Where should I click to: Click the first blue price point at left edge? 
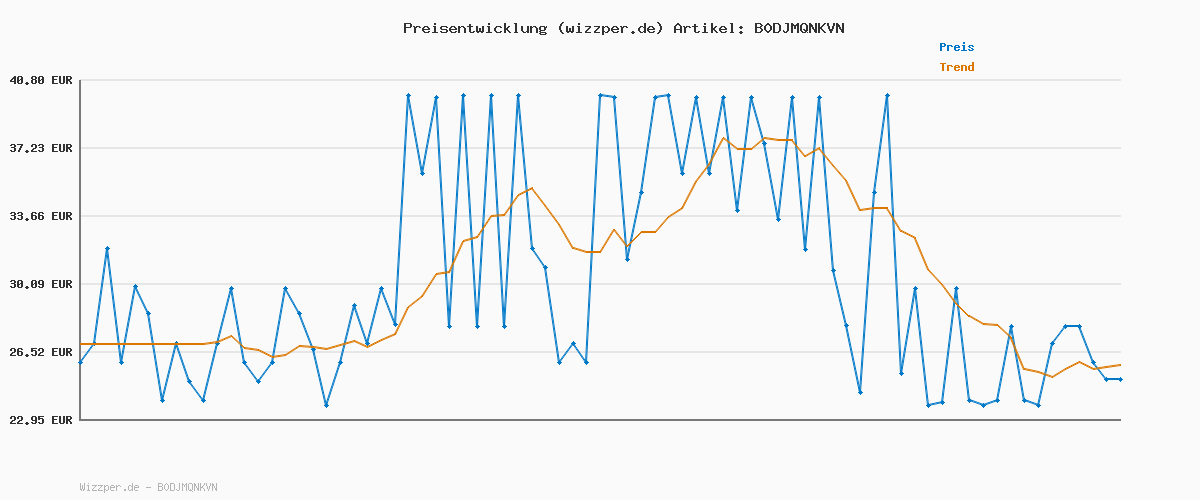coord(80,362)
